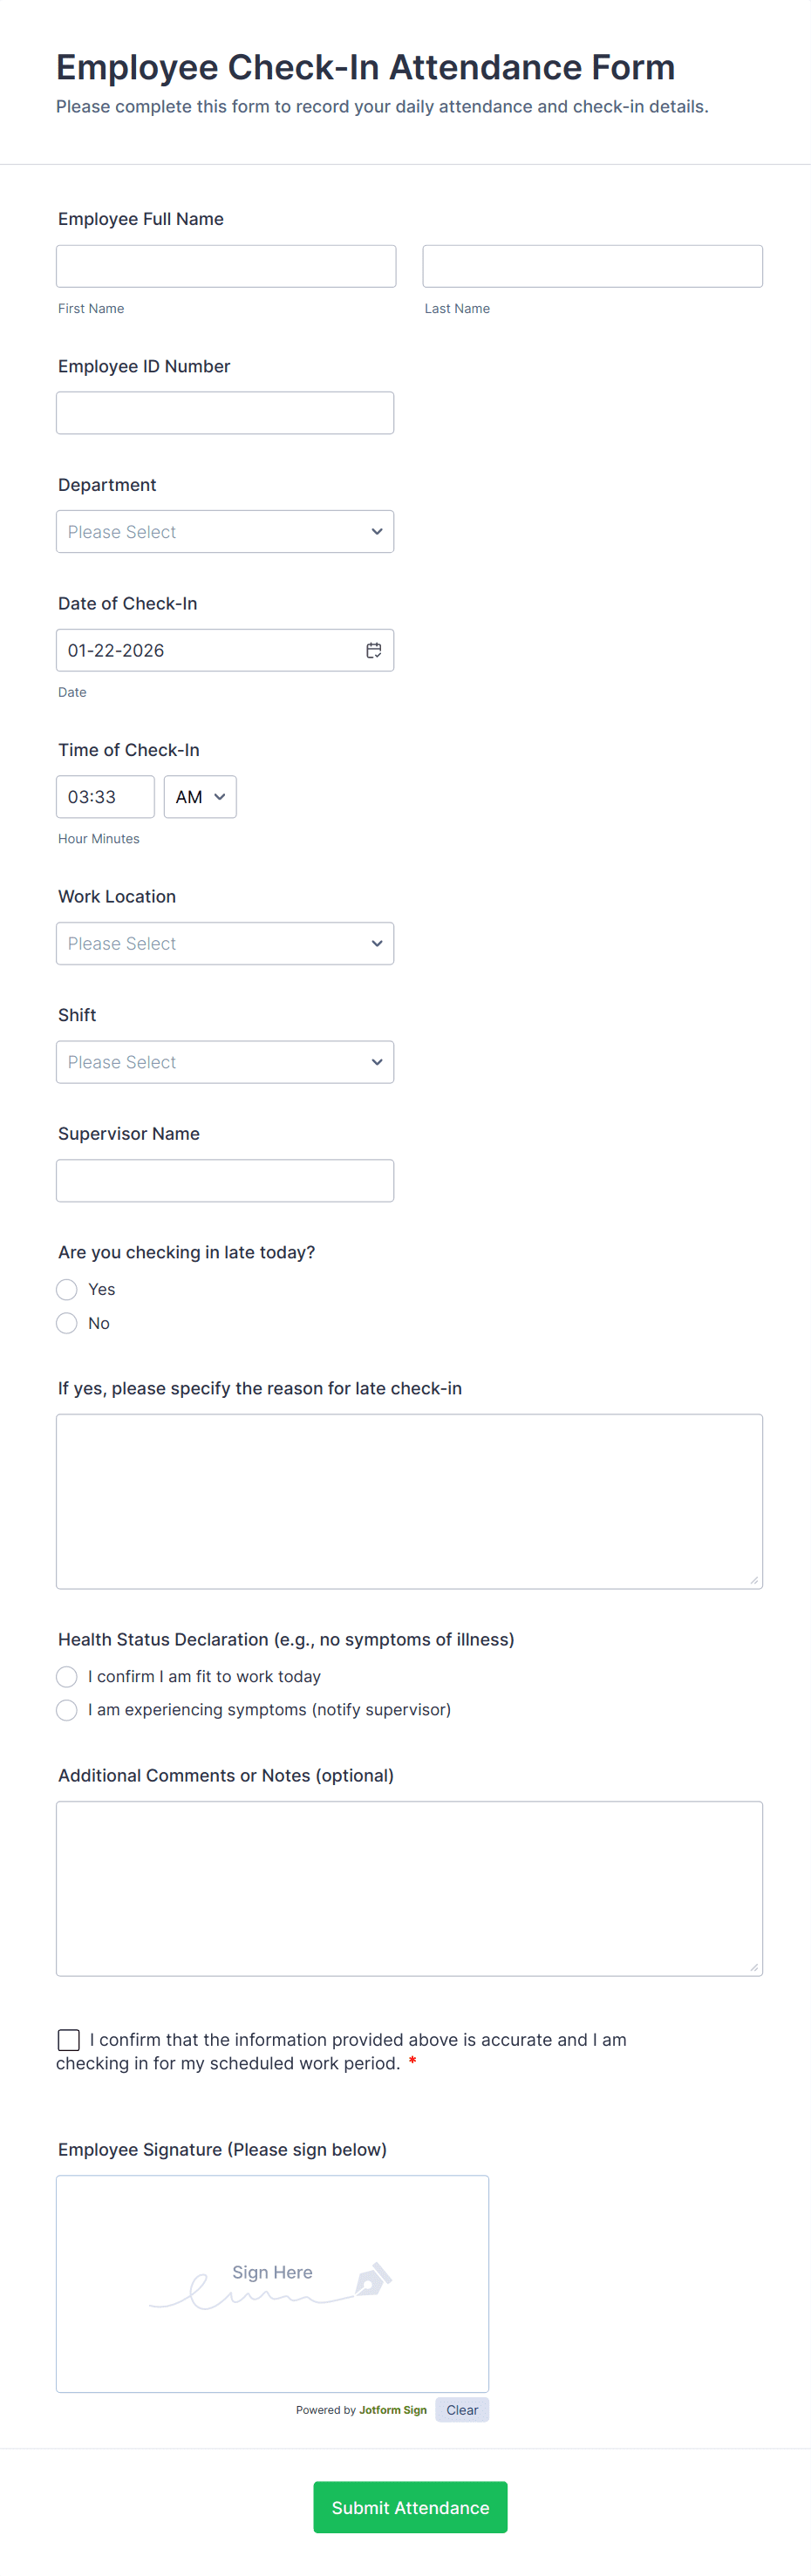Open the Work Location dropdown
The image size is (811, 2576).
coord(225,943)
